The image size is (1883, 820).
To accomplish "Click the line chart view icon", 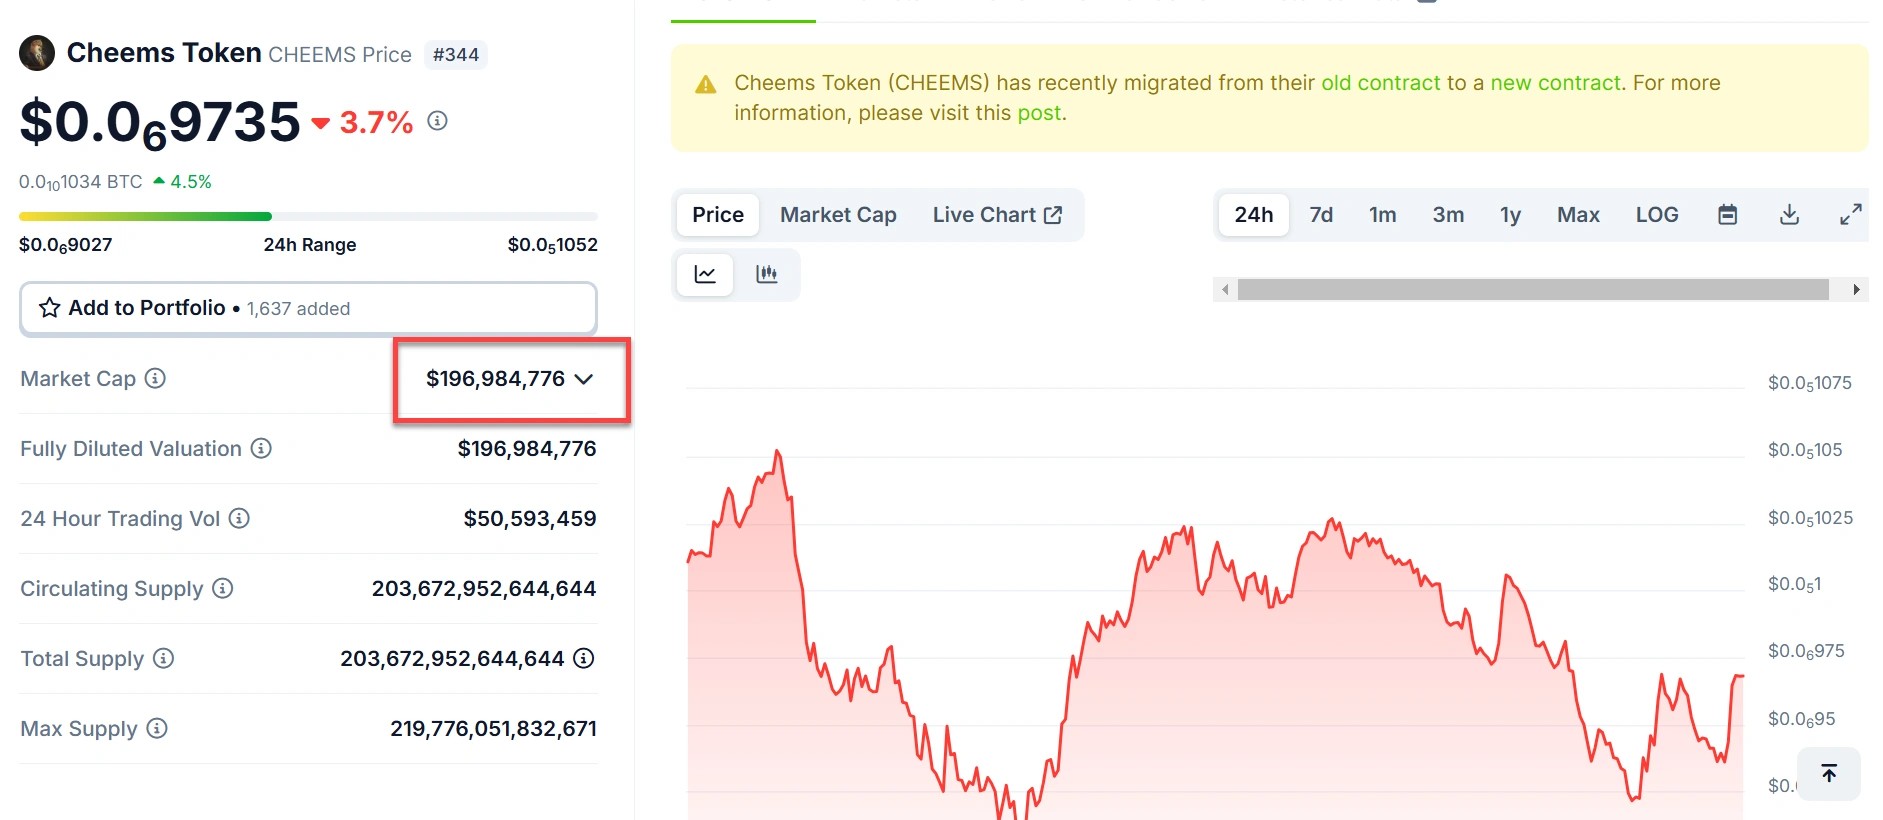I will [705, 274].
